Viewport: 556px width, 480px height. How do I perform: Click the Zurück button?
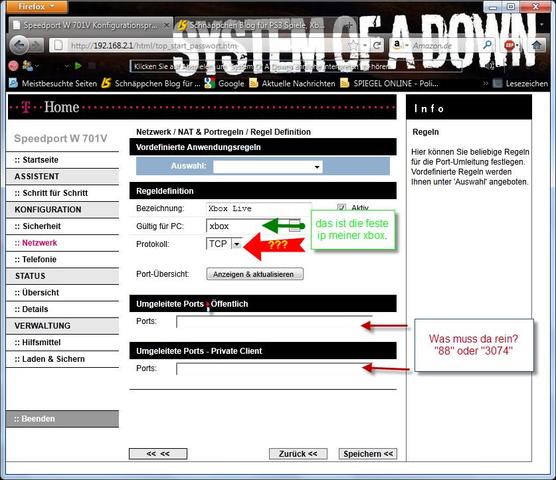[298, 454]
